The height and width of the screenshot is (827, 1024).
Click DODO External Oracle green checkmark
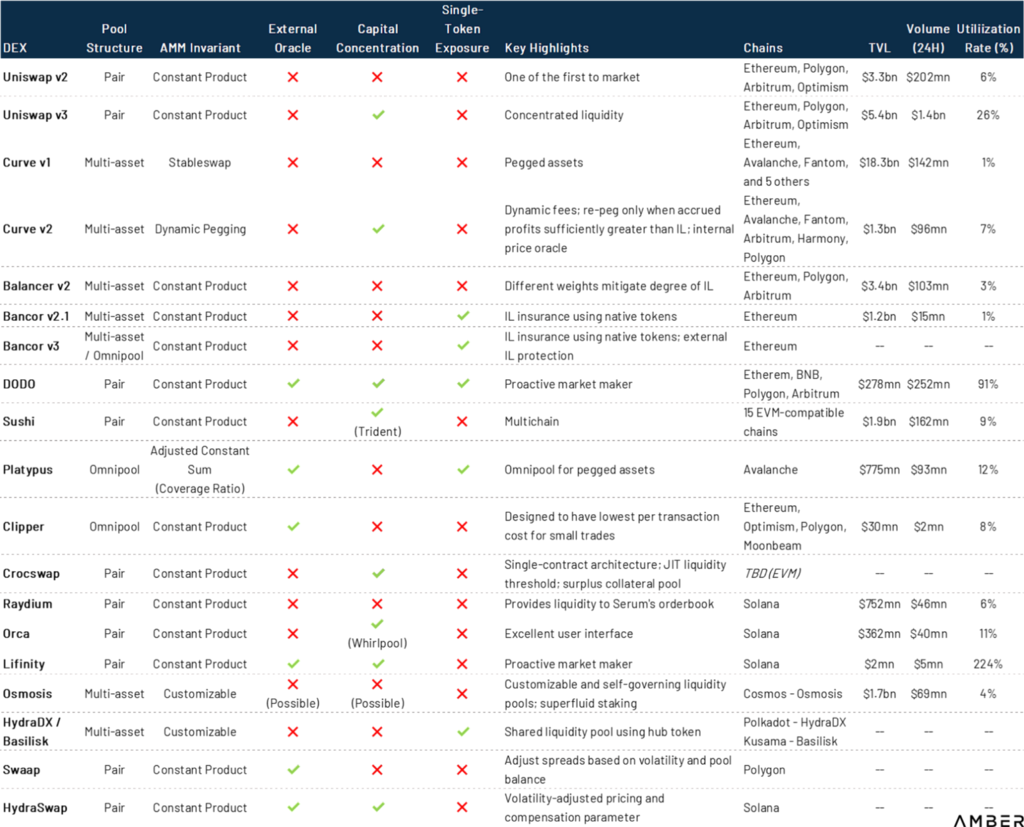[x=293, y=383]
